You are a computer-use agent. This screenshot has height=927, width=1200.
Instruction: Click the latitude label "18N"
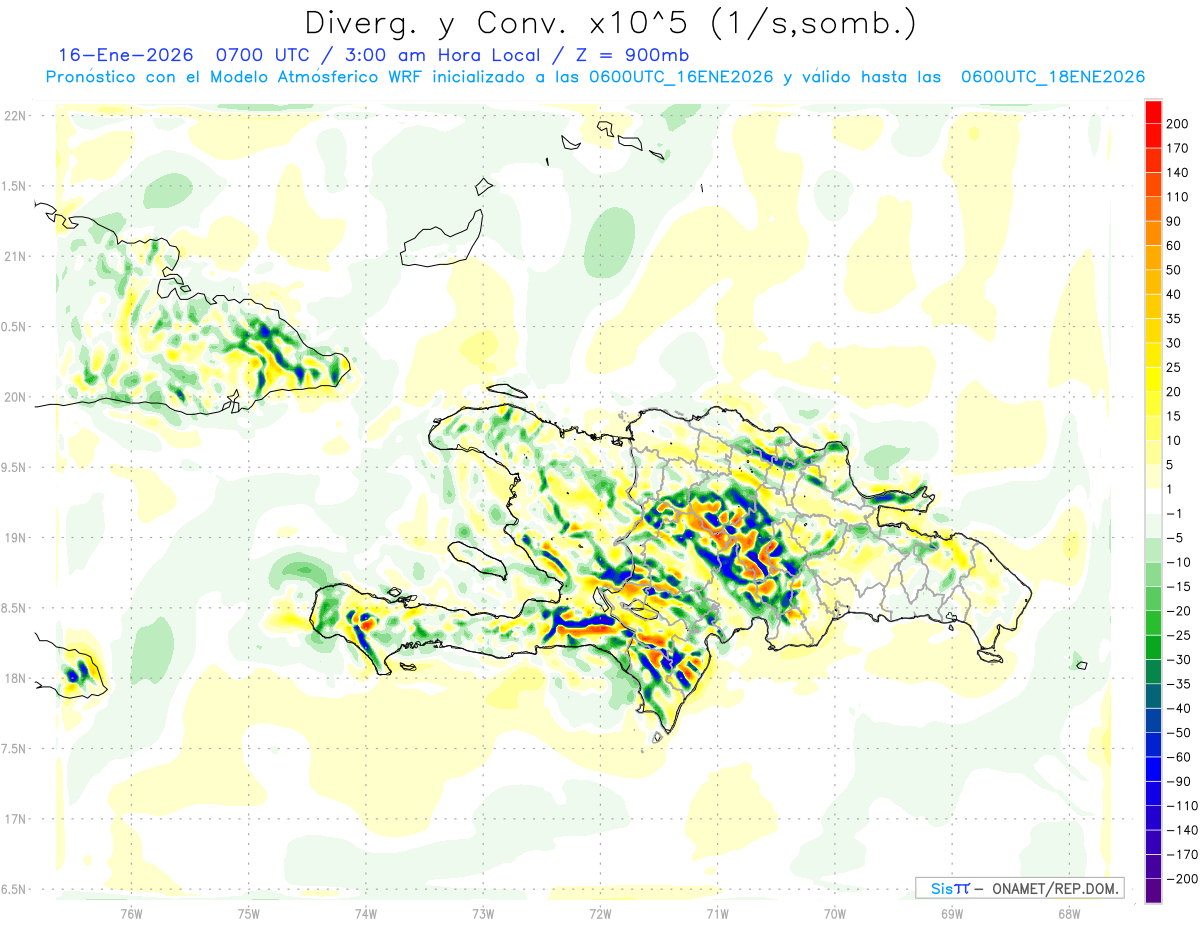pos(15,679)
